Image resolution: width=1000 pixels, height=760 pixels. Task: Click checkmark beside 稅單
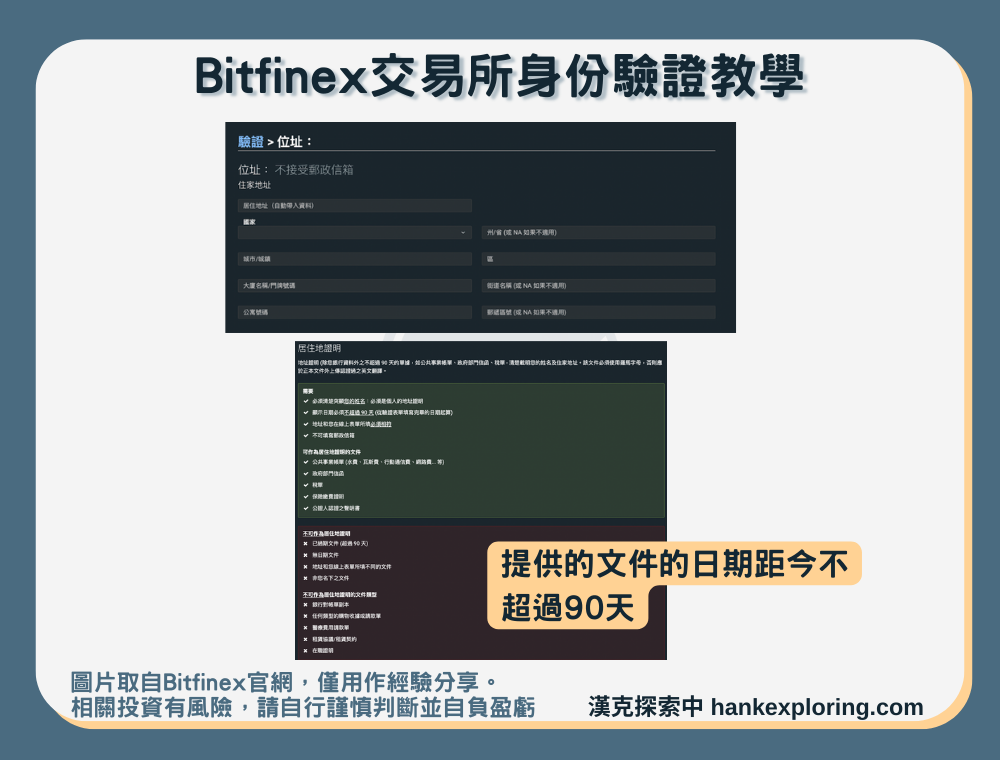tap(306, 485)
